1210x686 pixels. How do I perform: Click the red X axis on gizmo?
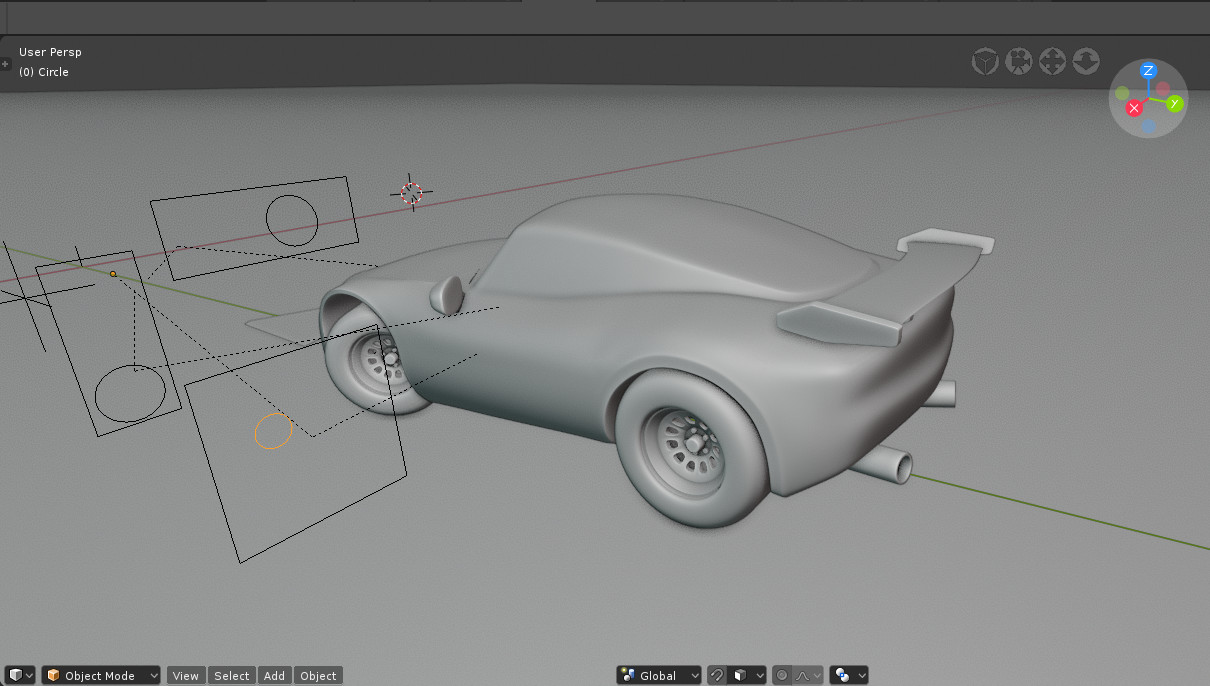[x=1134, y=108]
